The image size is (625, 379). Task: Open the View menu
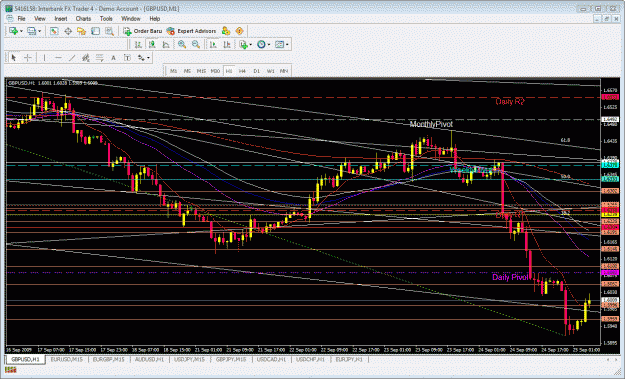coord(40,19)
